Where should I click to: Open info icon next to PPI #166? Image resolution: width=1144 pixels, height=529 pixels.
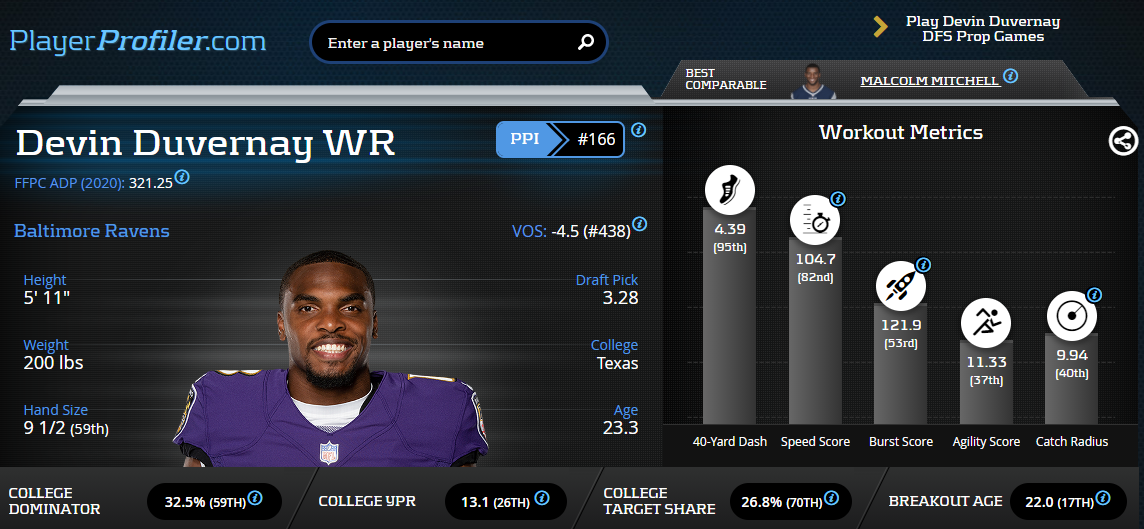pos(638,130)
